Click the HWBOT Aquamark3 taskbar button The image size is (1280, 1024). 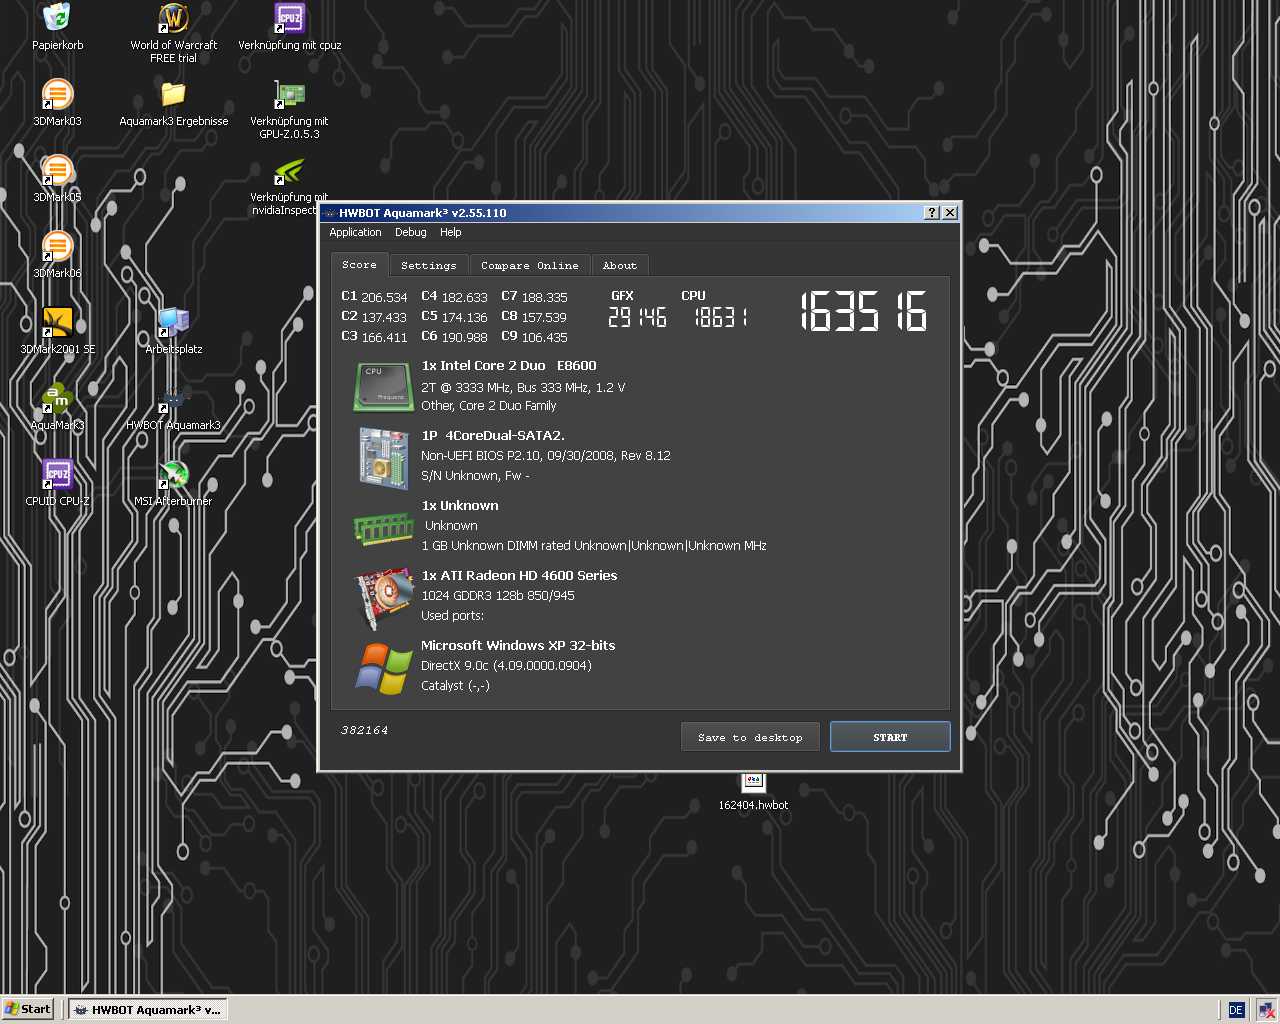click(148, 1010)
